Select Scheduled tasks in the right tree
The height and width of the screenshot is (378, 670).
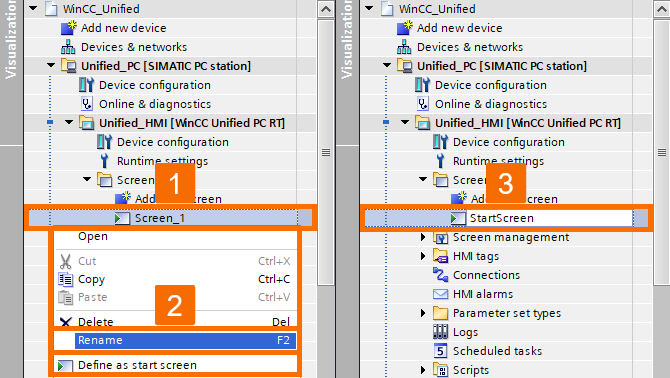(497, 351)
